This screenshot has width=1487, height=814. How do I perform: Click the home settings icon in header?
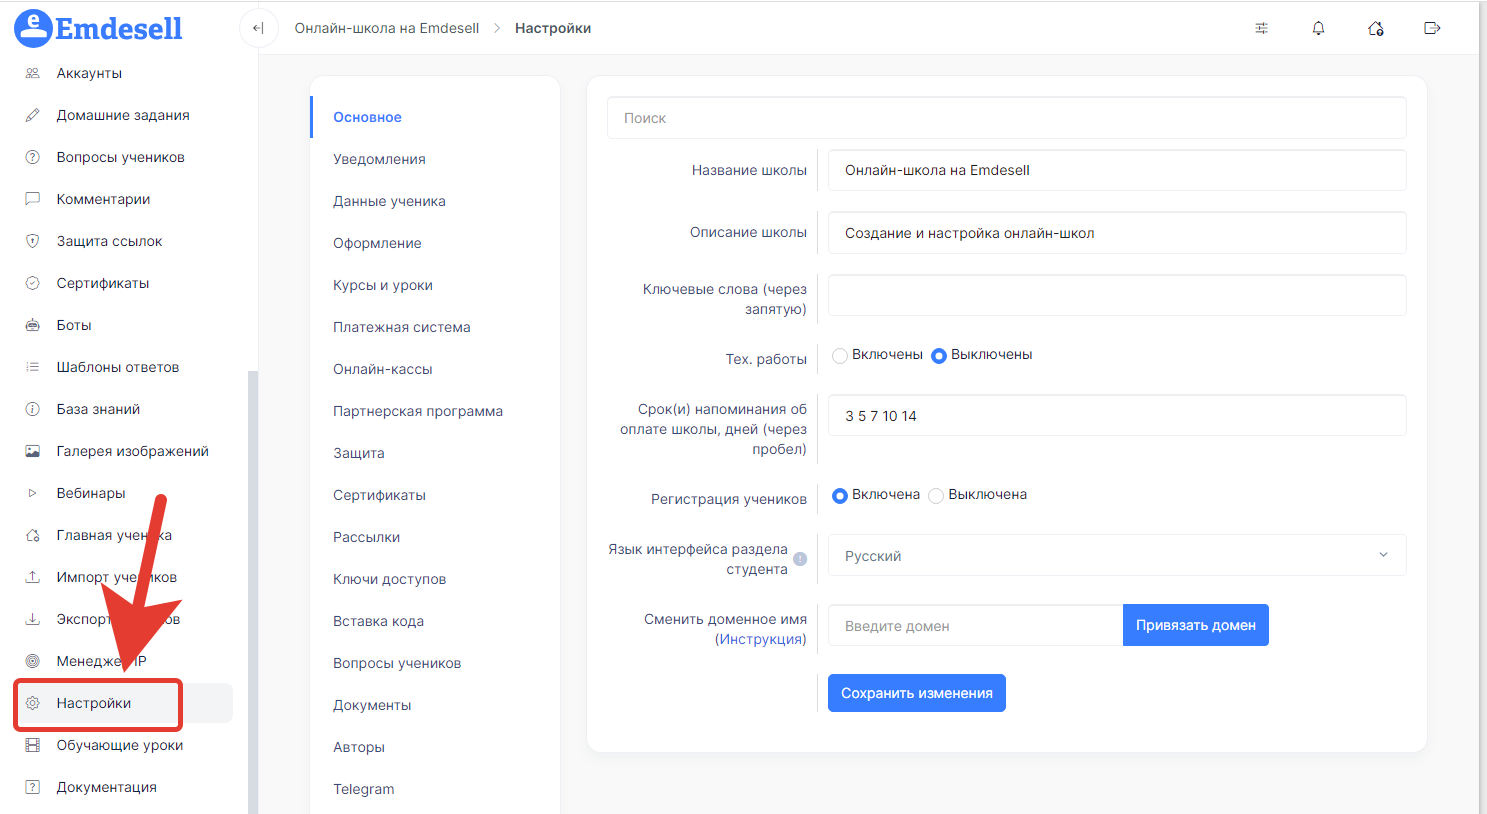click(1375, 28)
